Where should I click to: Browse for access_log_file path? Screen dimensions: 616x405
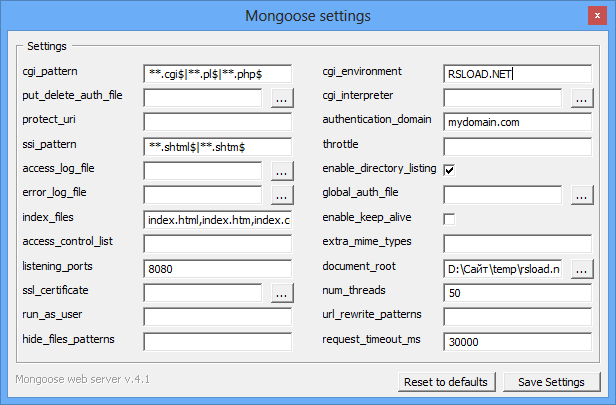tap(282, 171)
